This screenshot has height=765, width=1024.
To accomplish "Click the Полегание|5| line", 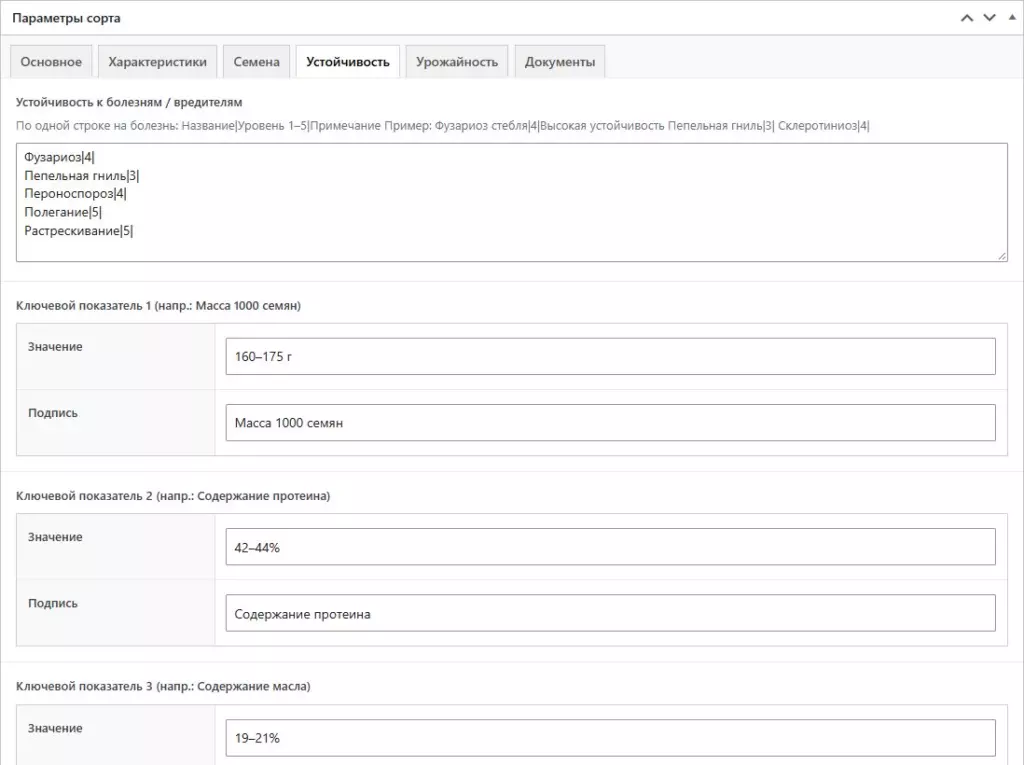I will point(63,212).
